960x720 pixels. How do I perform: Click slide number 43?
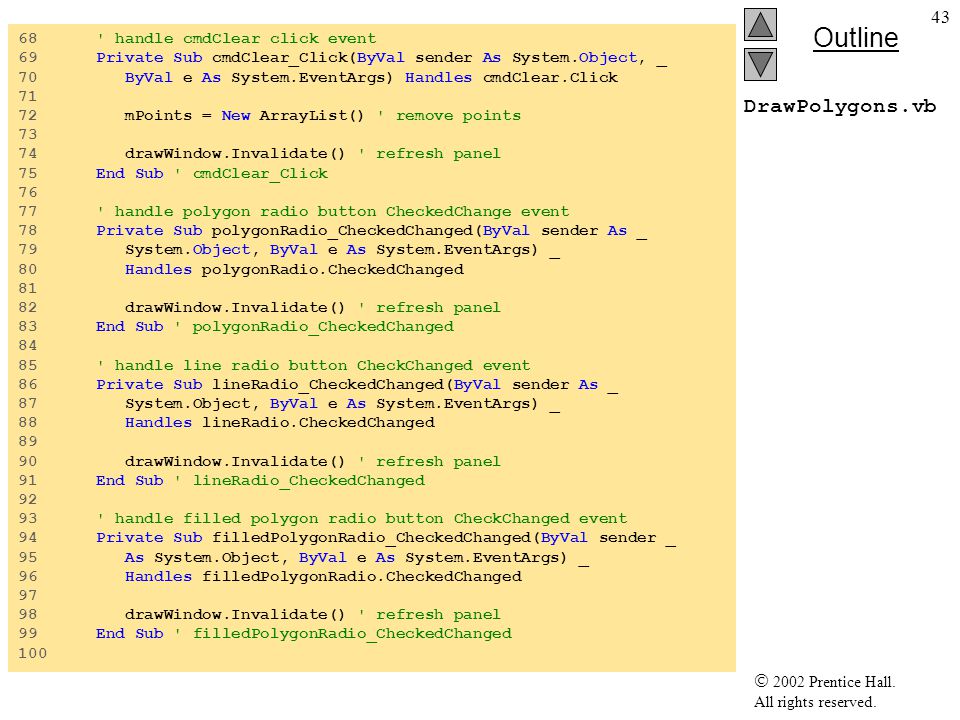[940, 17]
